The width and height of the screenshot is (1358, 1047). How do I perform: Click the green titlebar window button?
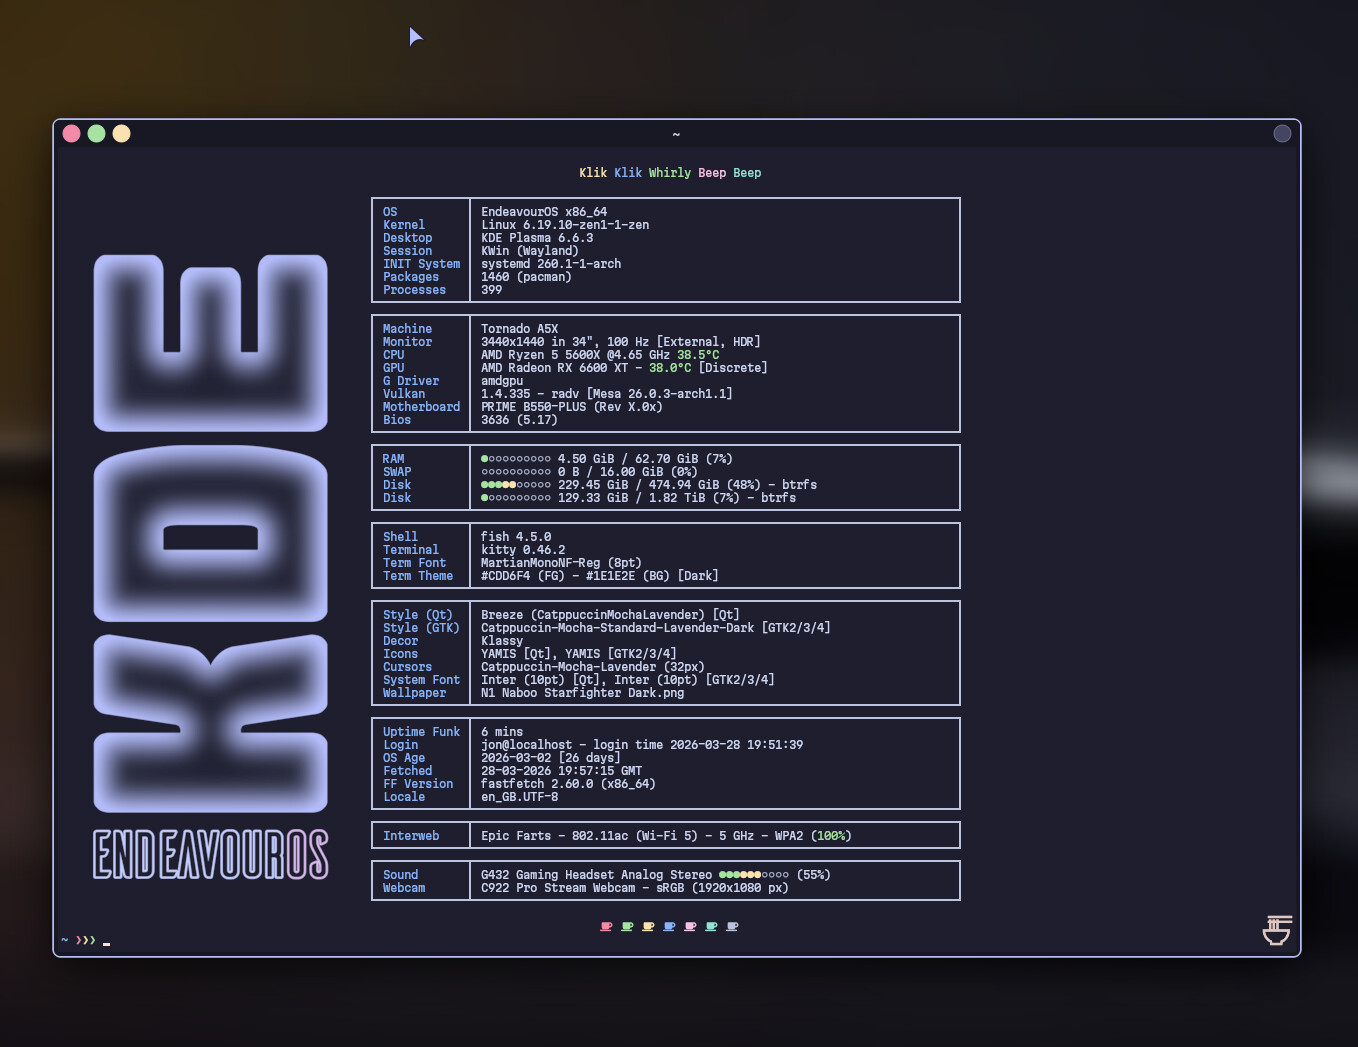click(97, 134)
